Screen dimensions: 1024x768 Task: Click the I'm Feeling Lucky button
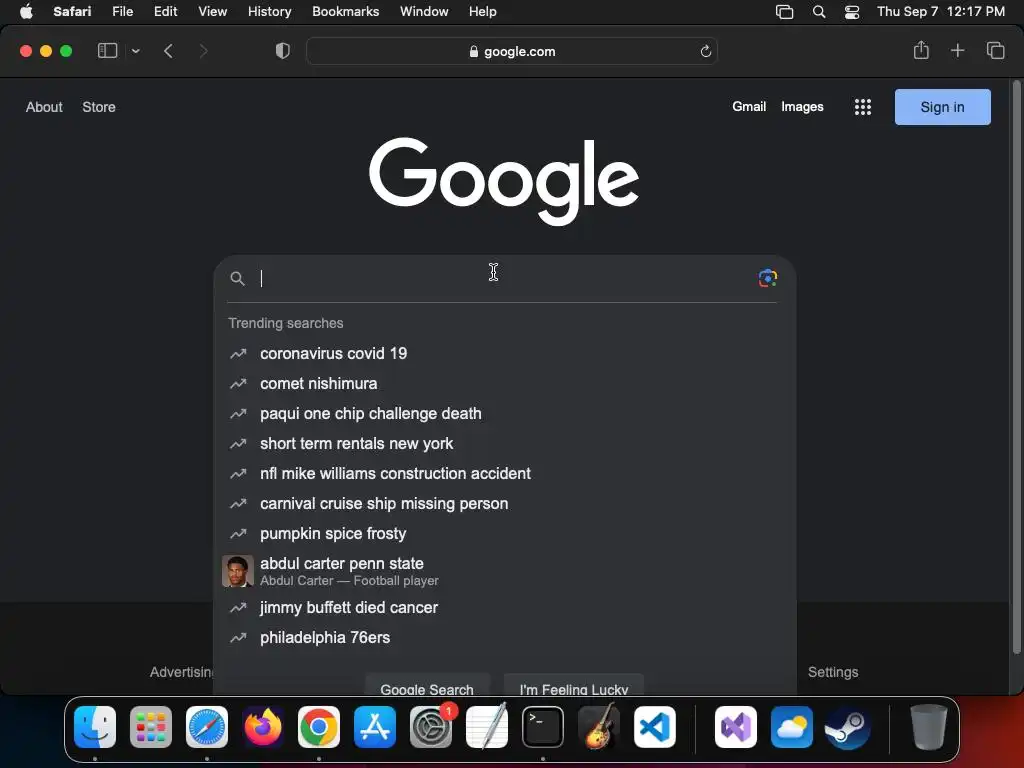pos(574,686)
